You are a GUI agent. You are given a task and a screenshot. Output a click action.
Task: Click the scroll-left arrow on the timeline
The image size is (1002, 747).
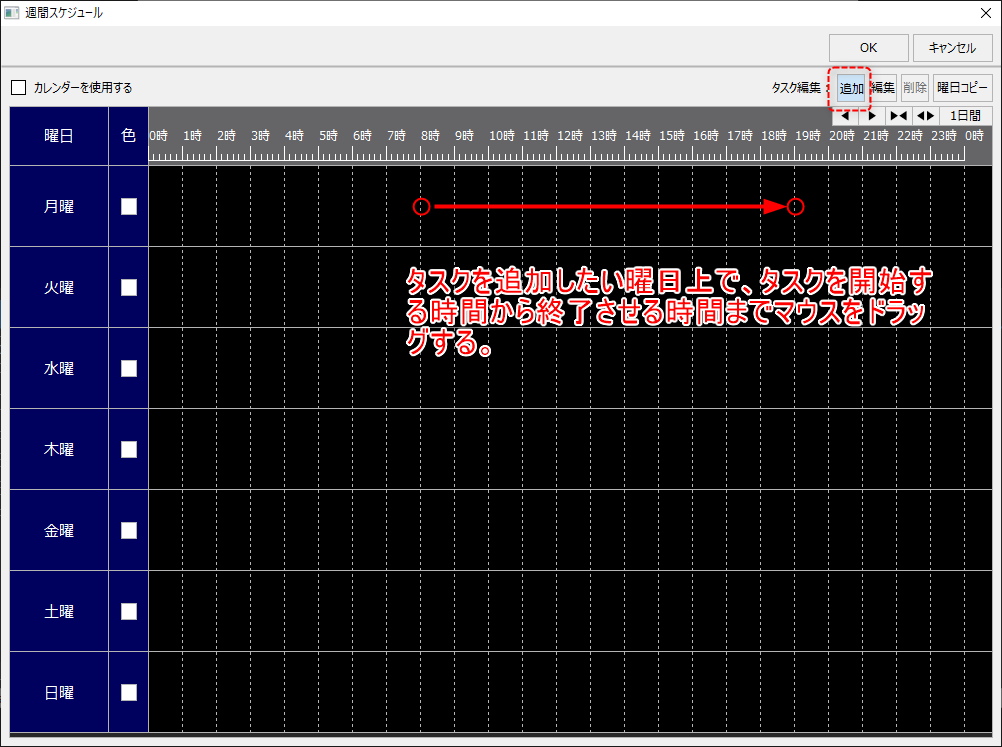(845, 115)
